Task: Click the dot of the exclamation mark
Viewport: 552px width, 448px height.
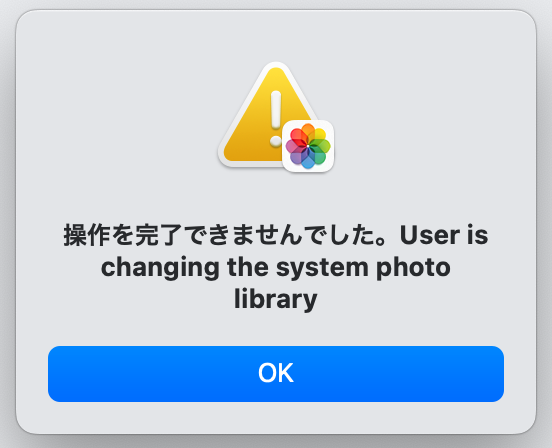Action: click(x=276, y=141)
